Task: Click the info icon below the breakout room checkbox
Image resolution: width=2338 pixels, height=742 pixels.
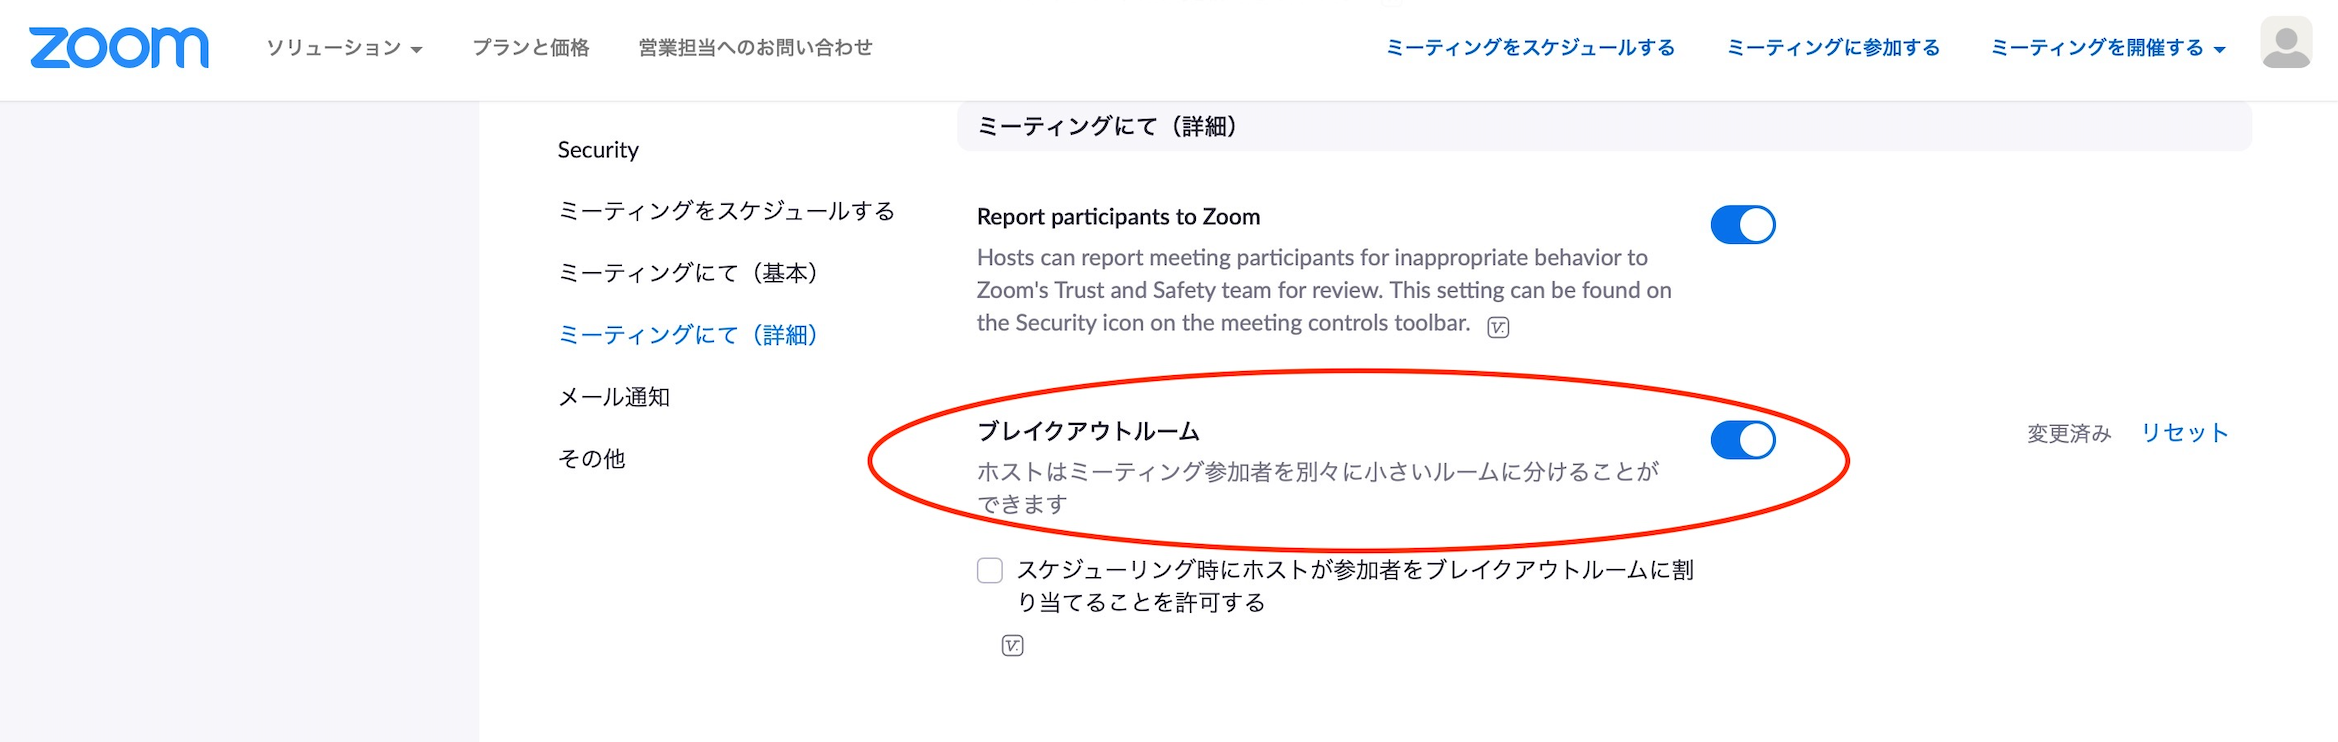Action: coord(1013,645)
